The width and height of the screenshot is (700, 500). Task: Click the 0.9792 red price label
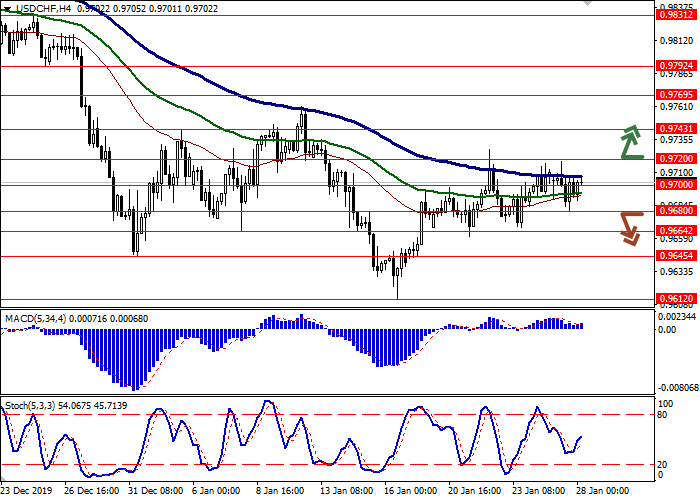[676, 66]
